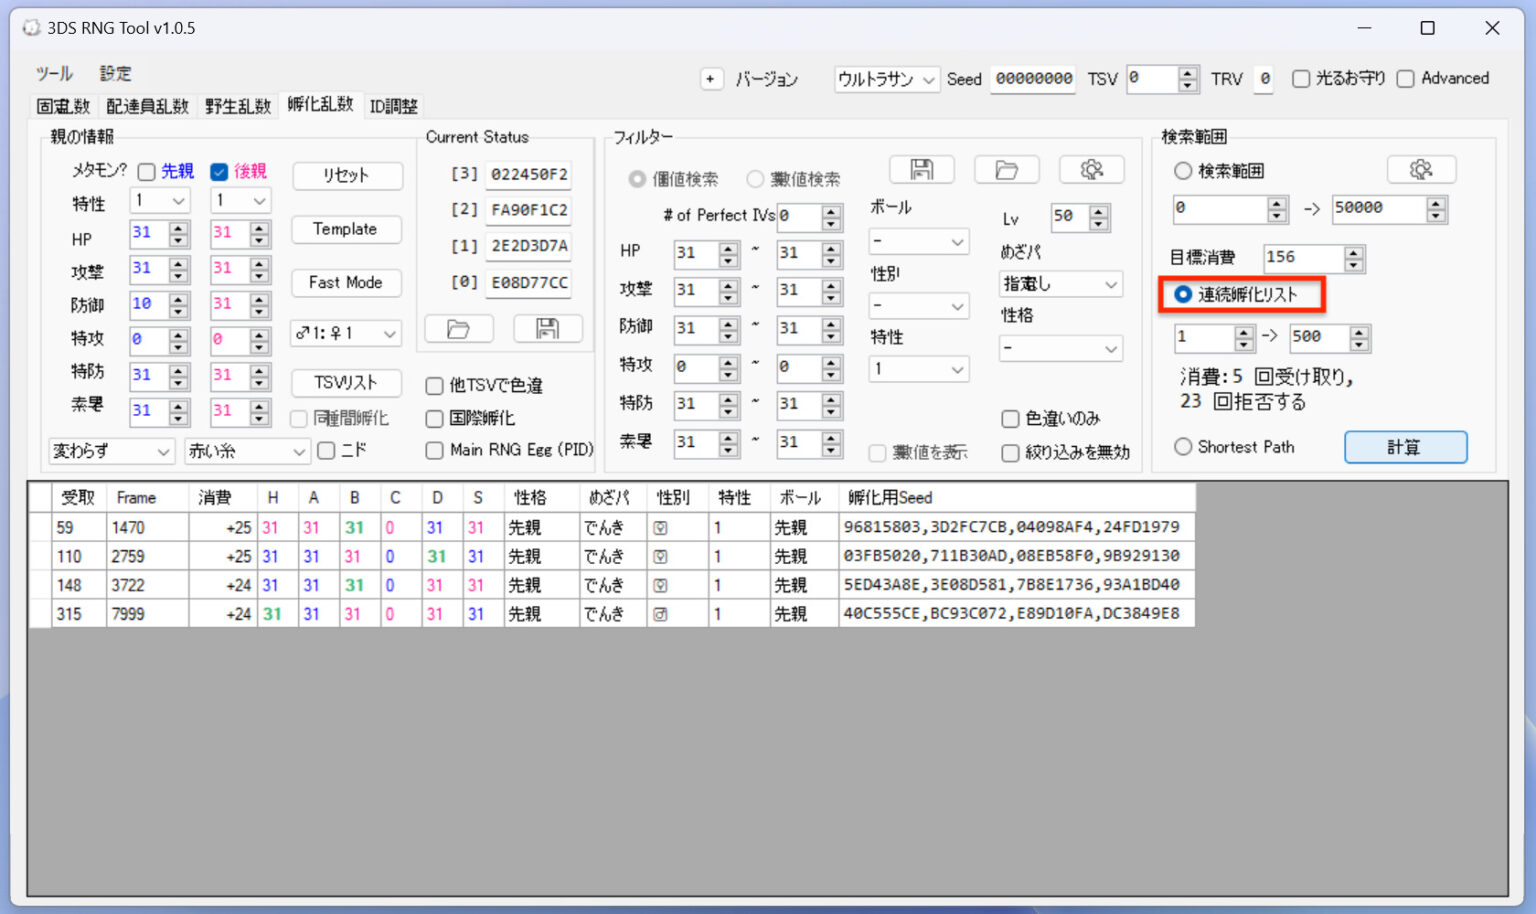This screenshot has height=914, width=1536.
Task: Click the Frame column header
Action: (x=147, y=498)
